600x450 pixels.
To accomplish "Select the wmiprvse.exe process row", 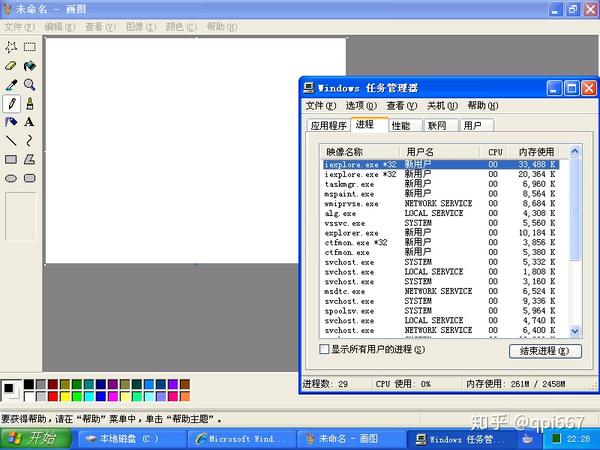I will (x=441, y=204).
